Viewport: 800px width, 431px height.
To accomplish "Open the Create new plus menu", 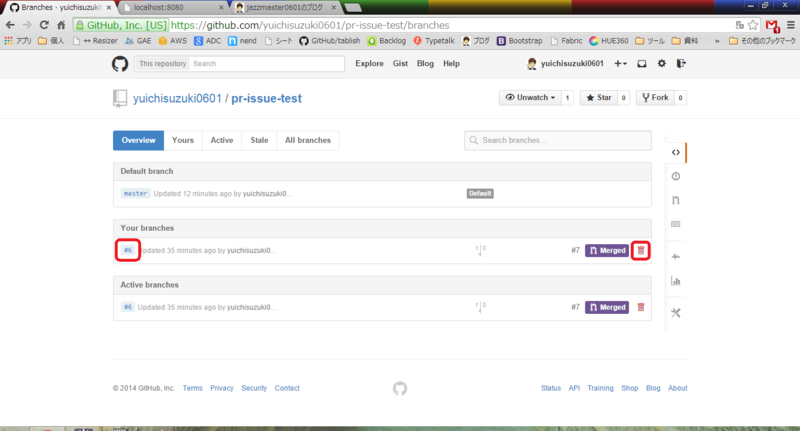I will tap(620, 64).
